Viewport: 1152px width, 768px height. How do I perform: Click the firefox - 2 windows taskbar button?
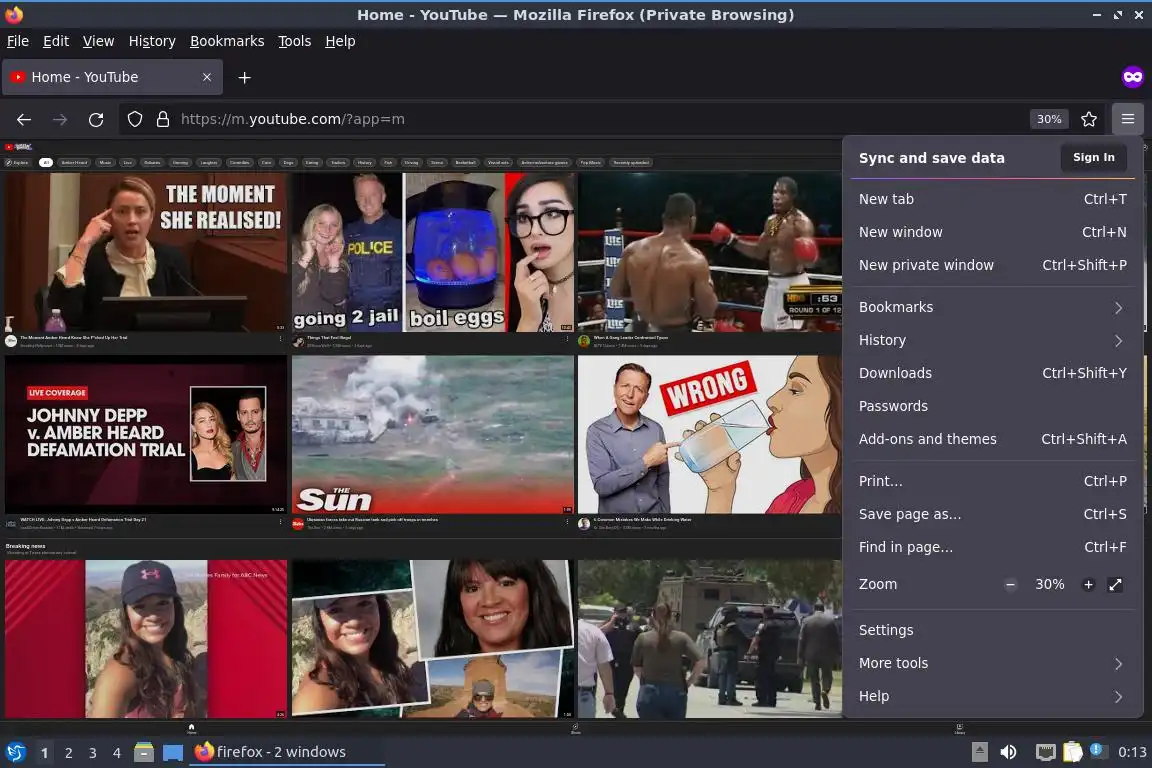287,752
